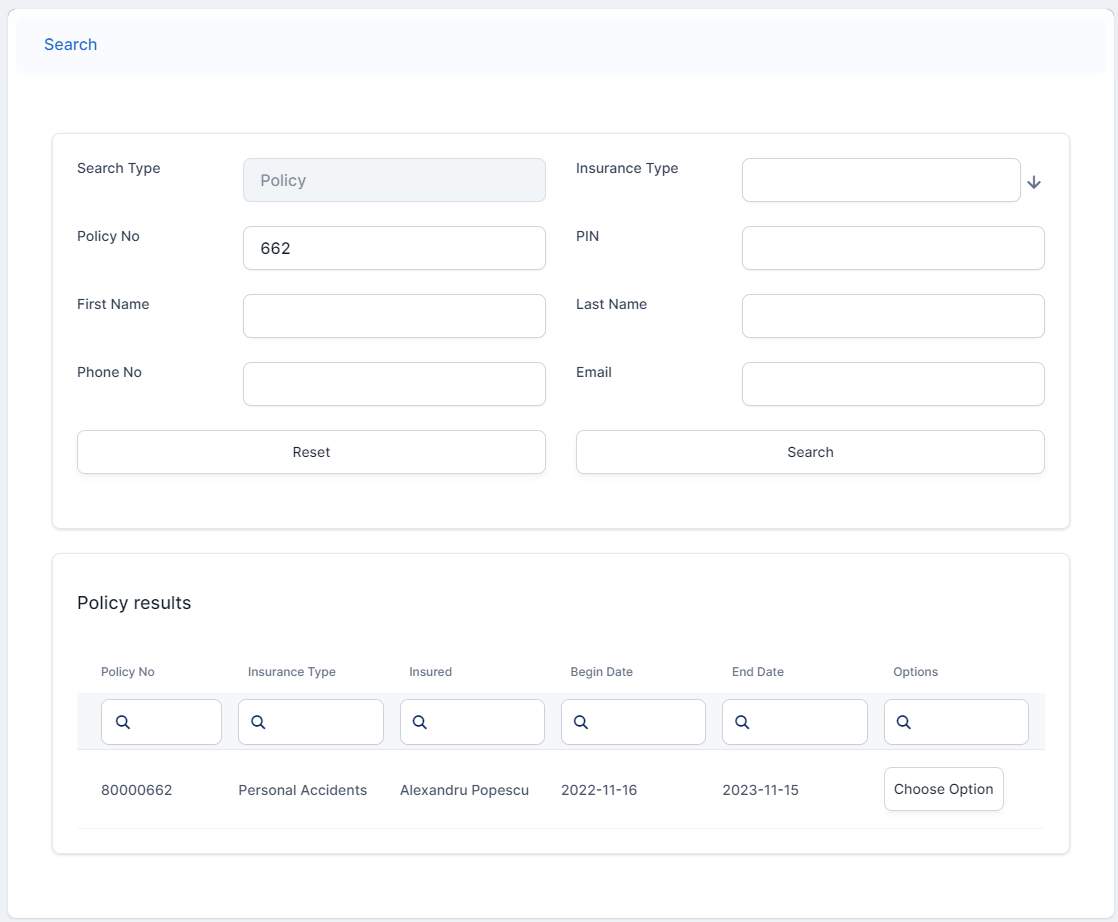Click the Email input field
Viewport: 1118px width, 922px height.
(x=892, y=384)
